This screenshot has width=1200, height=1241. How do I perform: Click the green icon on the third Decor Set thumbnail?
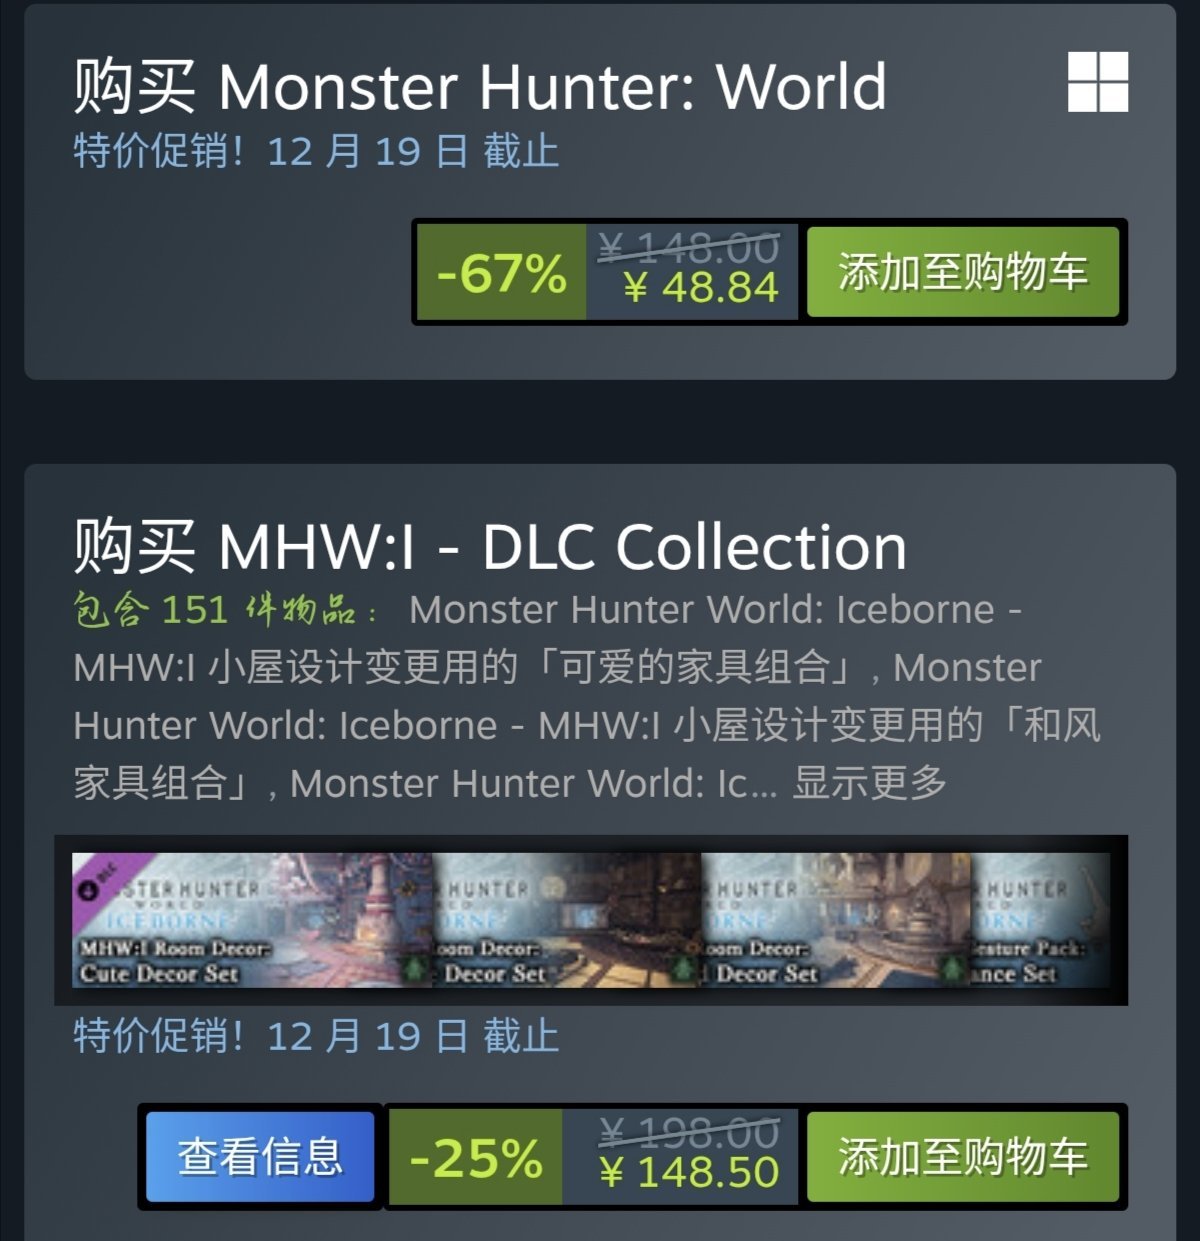953,969
